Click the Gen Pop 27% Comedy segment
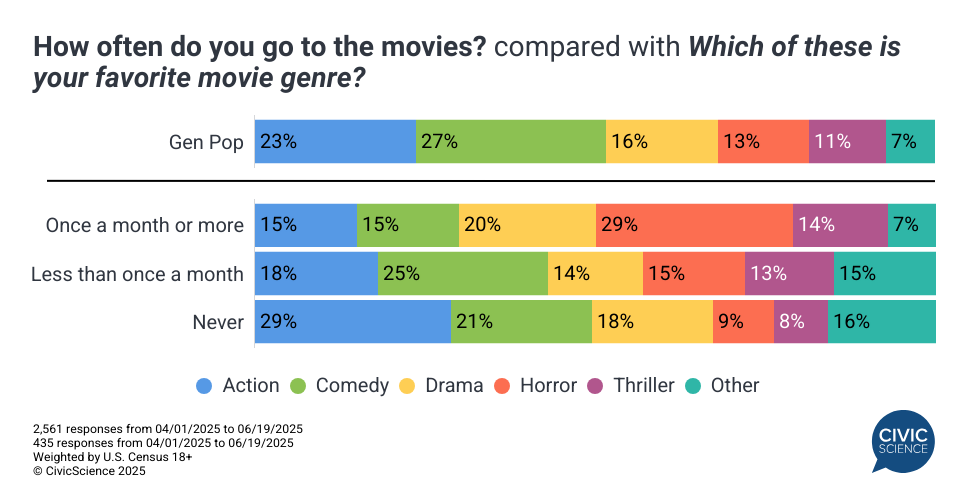Image resolution: width=966 pixels, height=493 pixels. coord(510,141)
